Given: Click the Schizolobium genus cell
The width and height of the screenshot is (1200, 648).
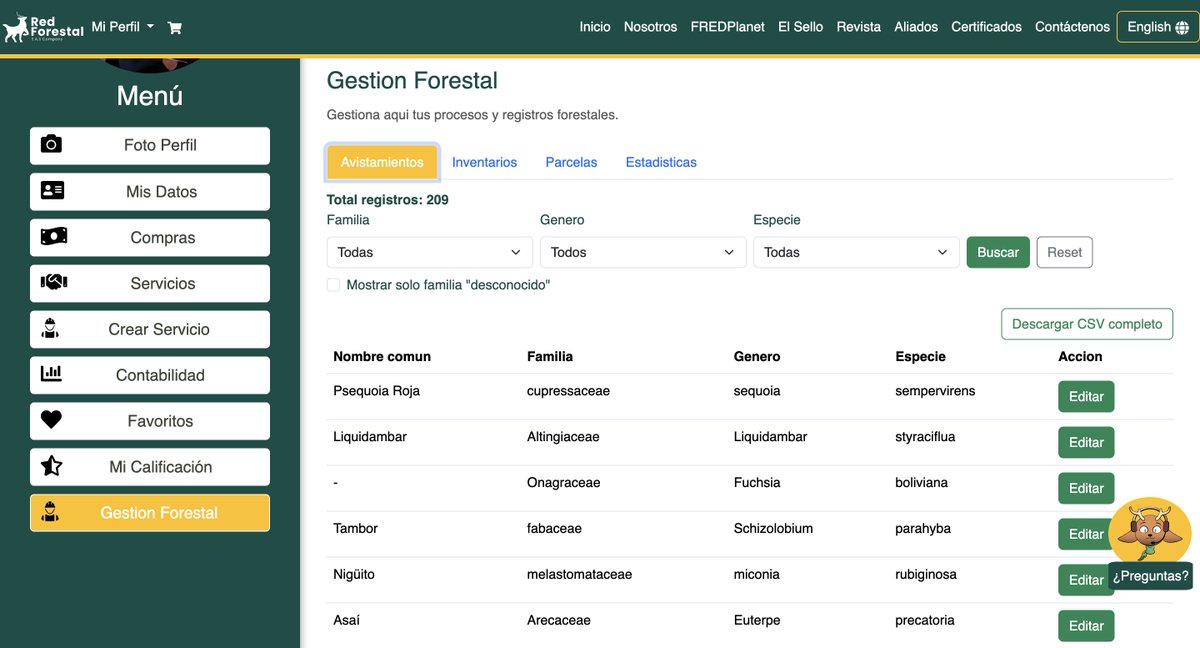Looking at the screenshot, I should coord(773,528).
